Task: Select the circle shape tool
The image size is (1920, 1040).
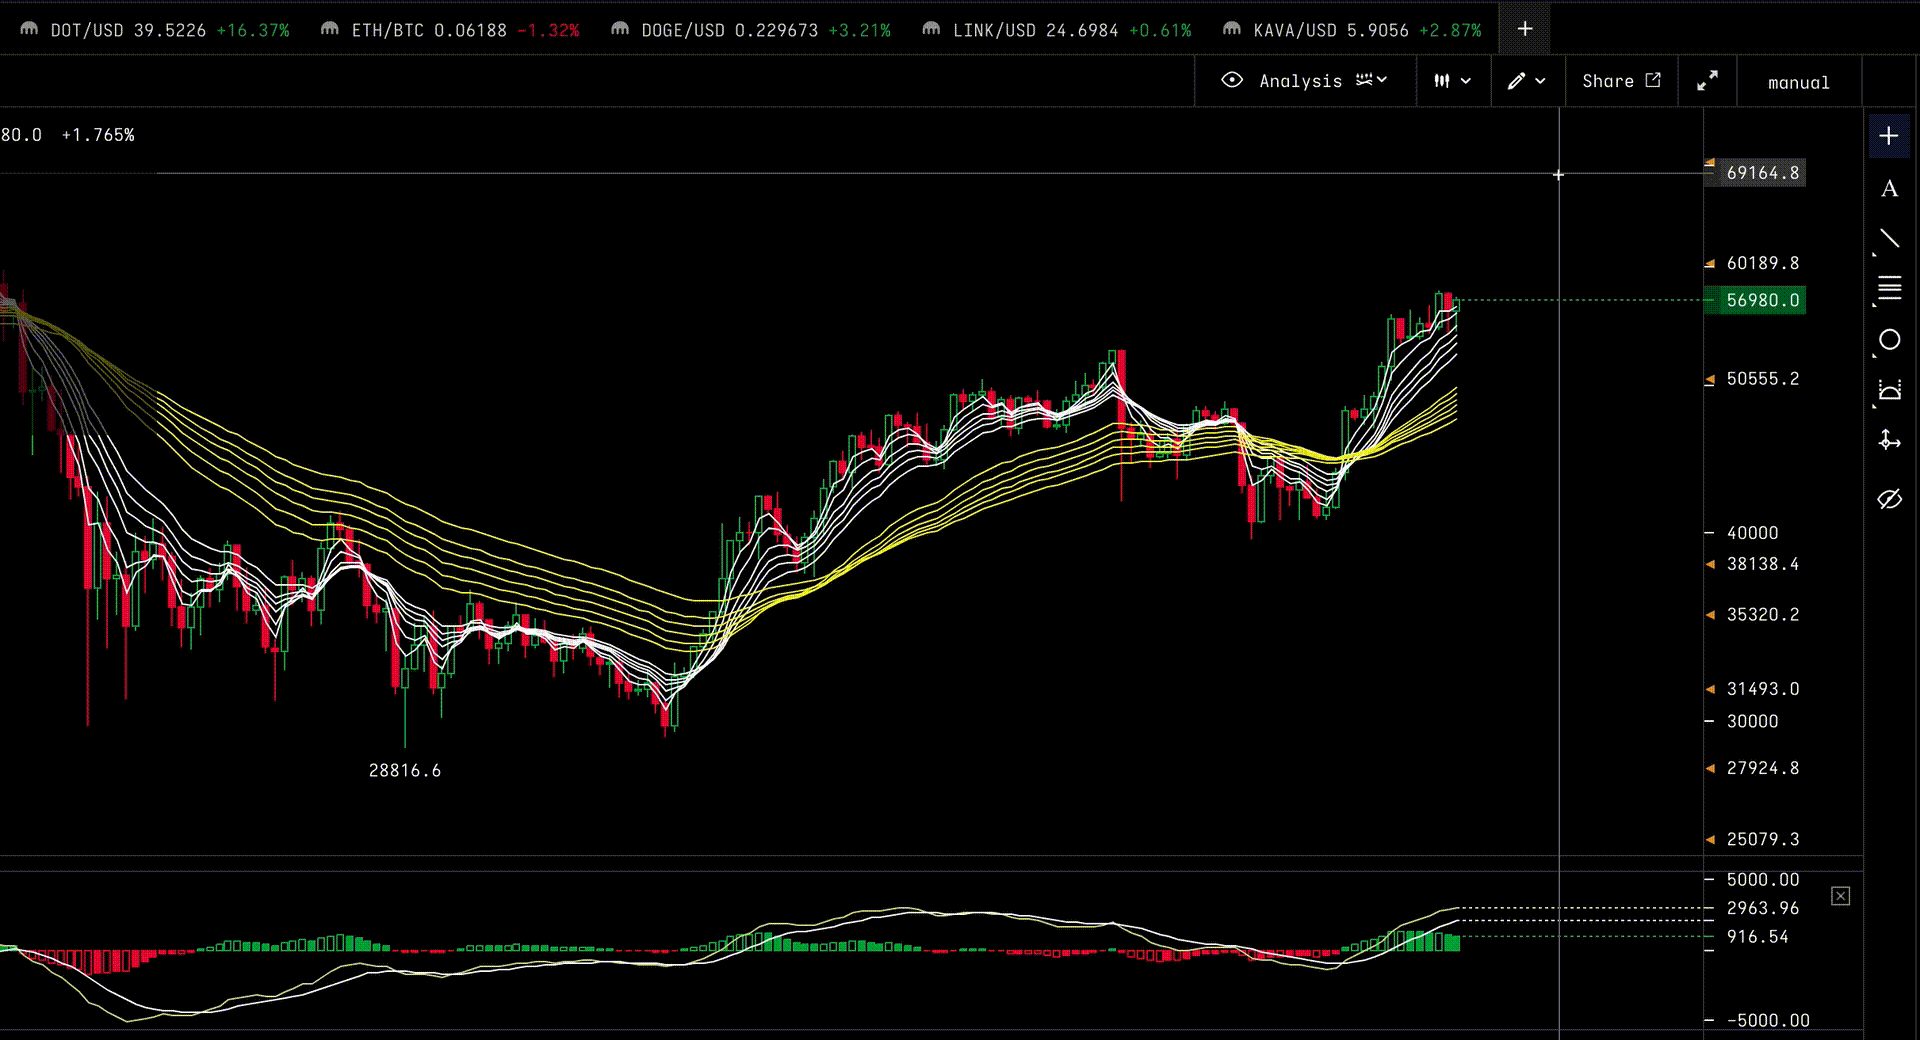Action: point(1889,340)
